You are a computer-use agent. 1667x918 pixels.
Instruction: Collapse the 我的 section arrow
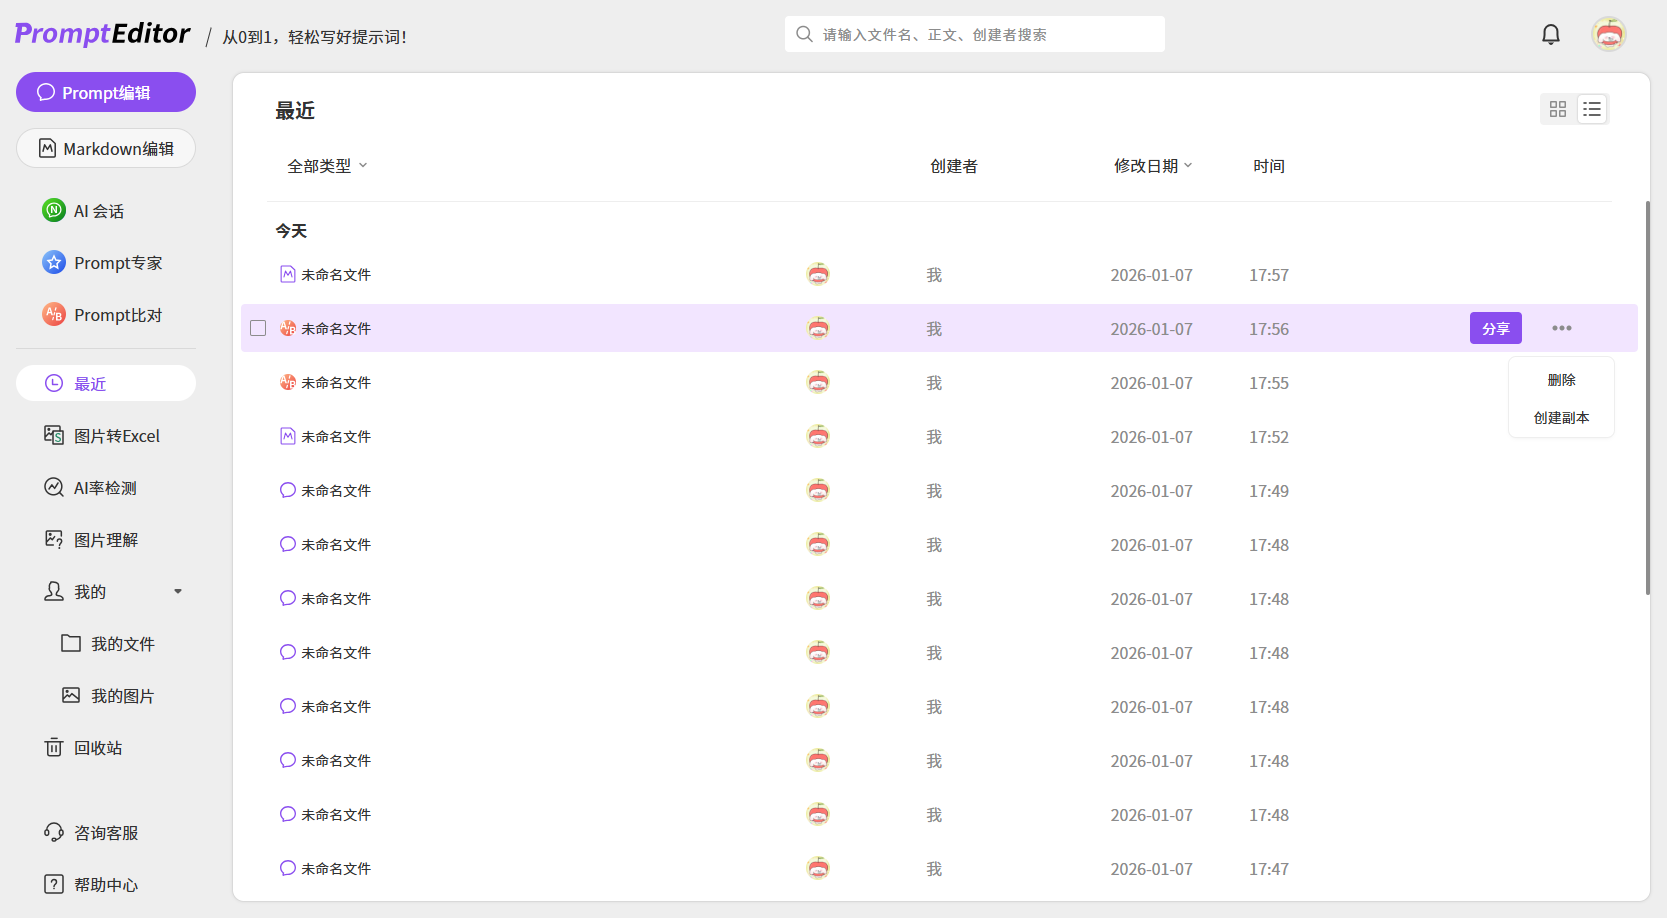click(x=178, y=592)
